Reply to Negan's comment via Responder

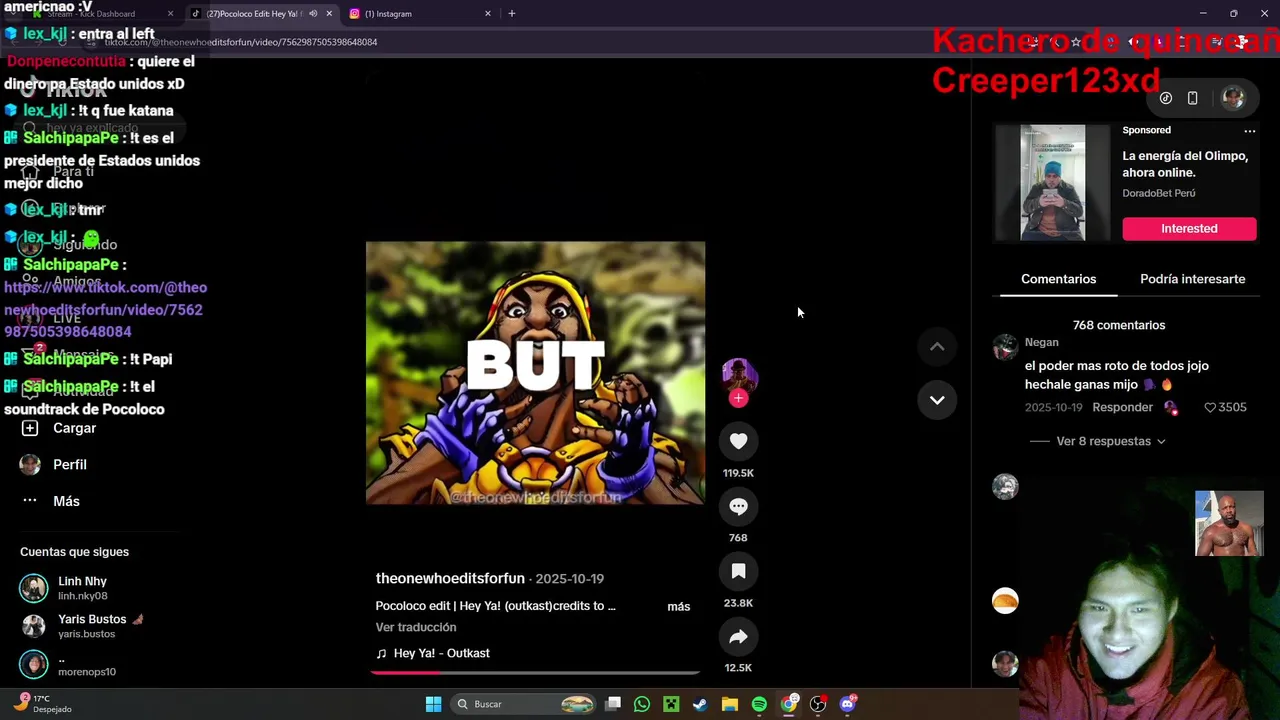(1122, 407)
